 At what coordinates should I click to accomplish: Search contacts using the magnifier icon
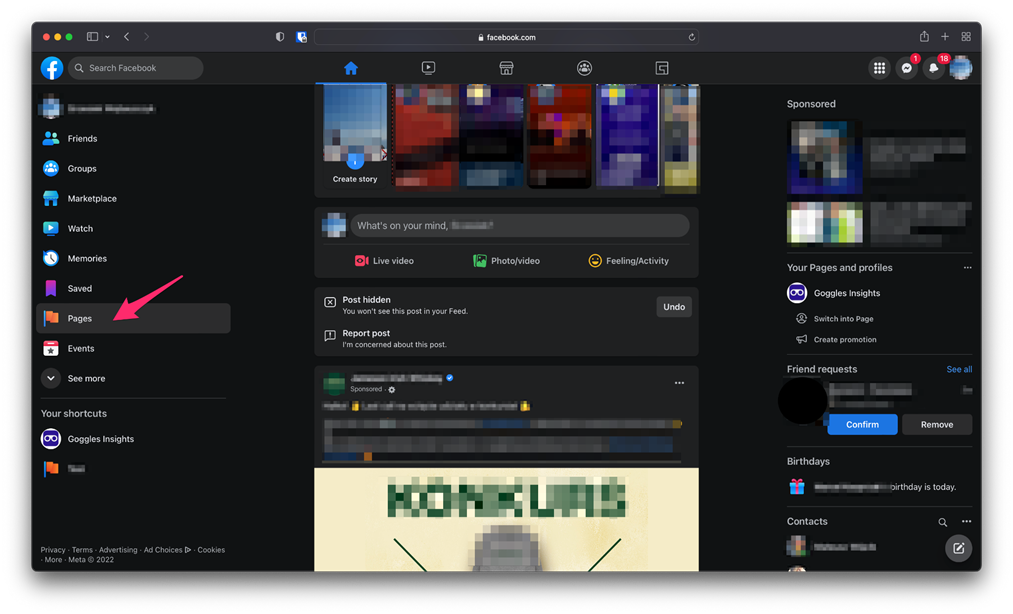click(x=942, y=522)
